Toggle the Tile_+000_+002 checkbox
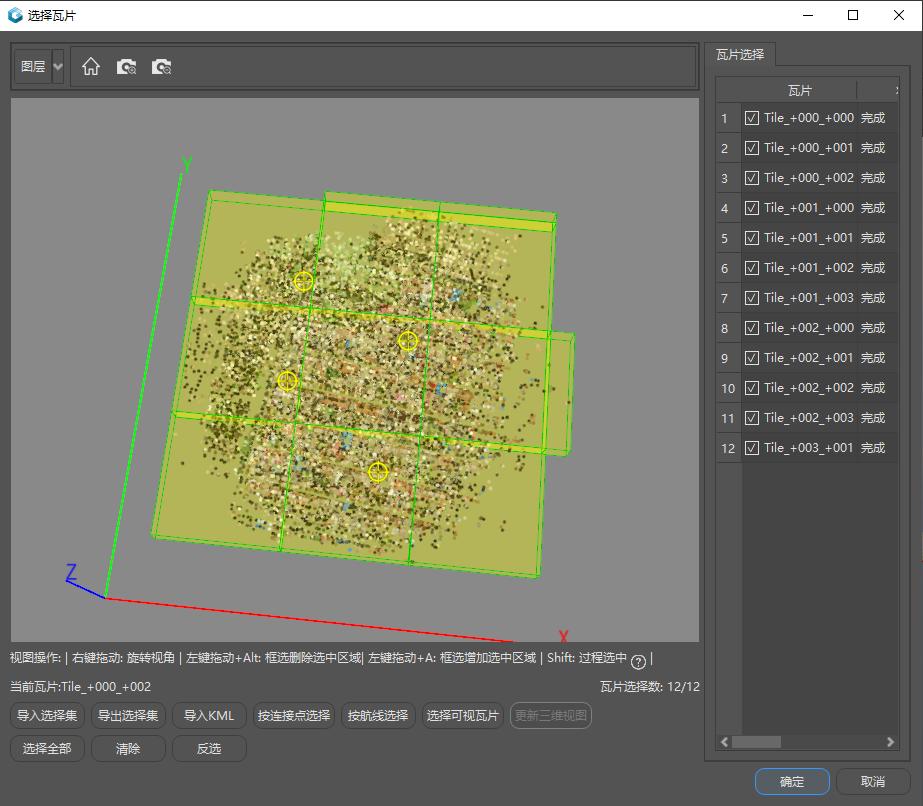 coord(752,178)
